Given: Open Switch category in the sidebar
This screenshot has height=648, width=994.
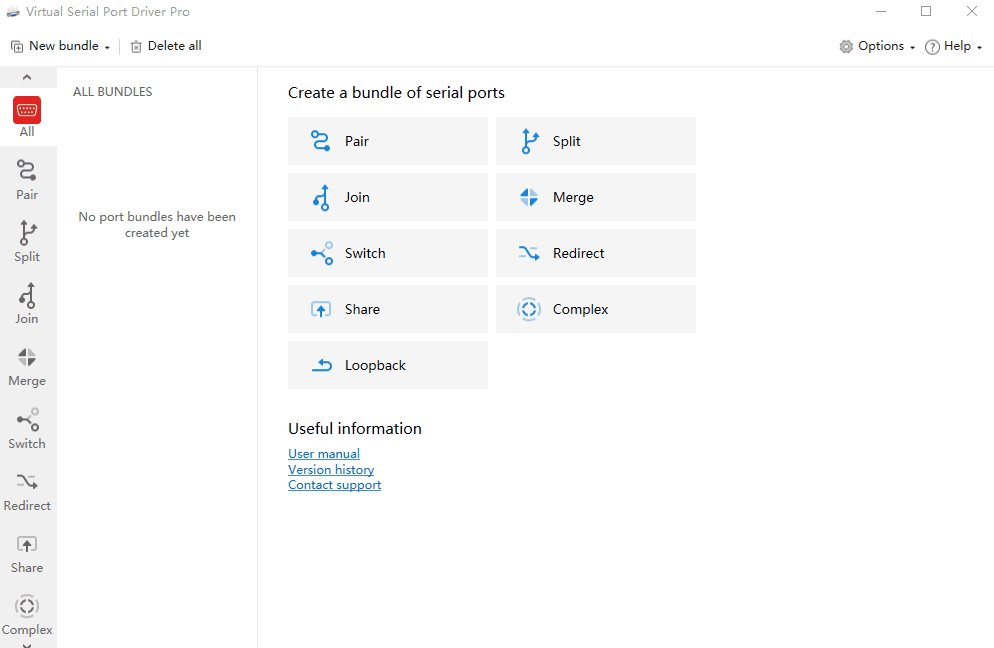Looking at the screenshot, I should tap(27, 429).
